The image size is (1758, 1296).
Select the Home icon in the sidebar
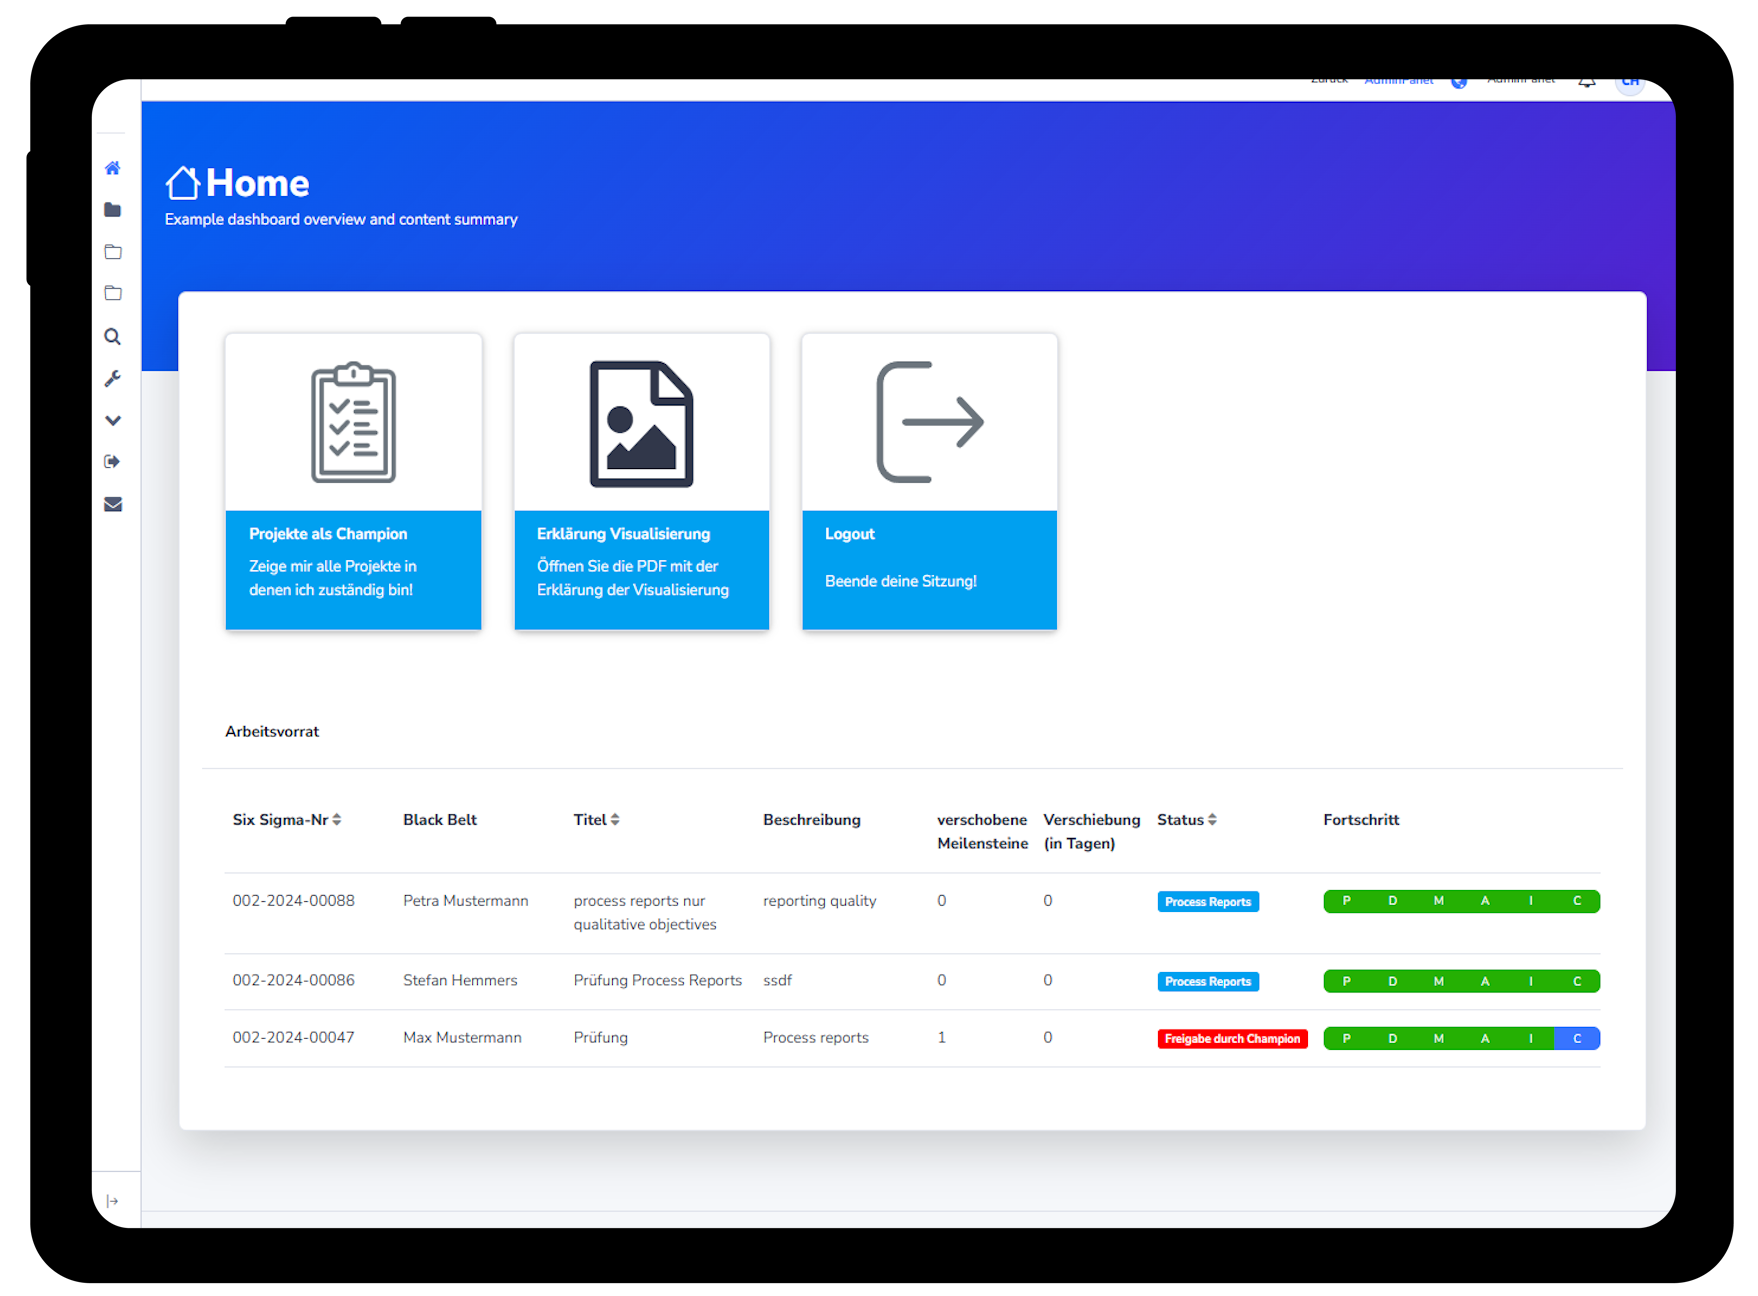click(112, 168)
